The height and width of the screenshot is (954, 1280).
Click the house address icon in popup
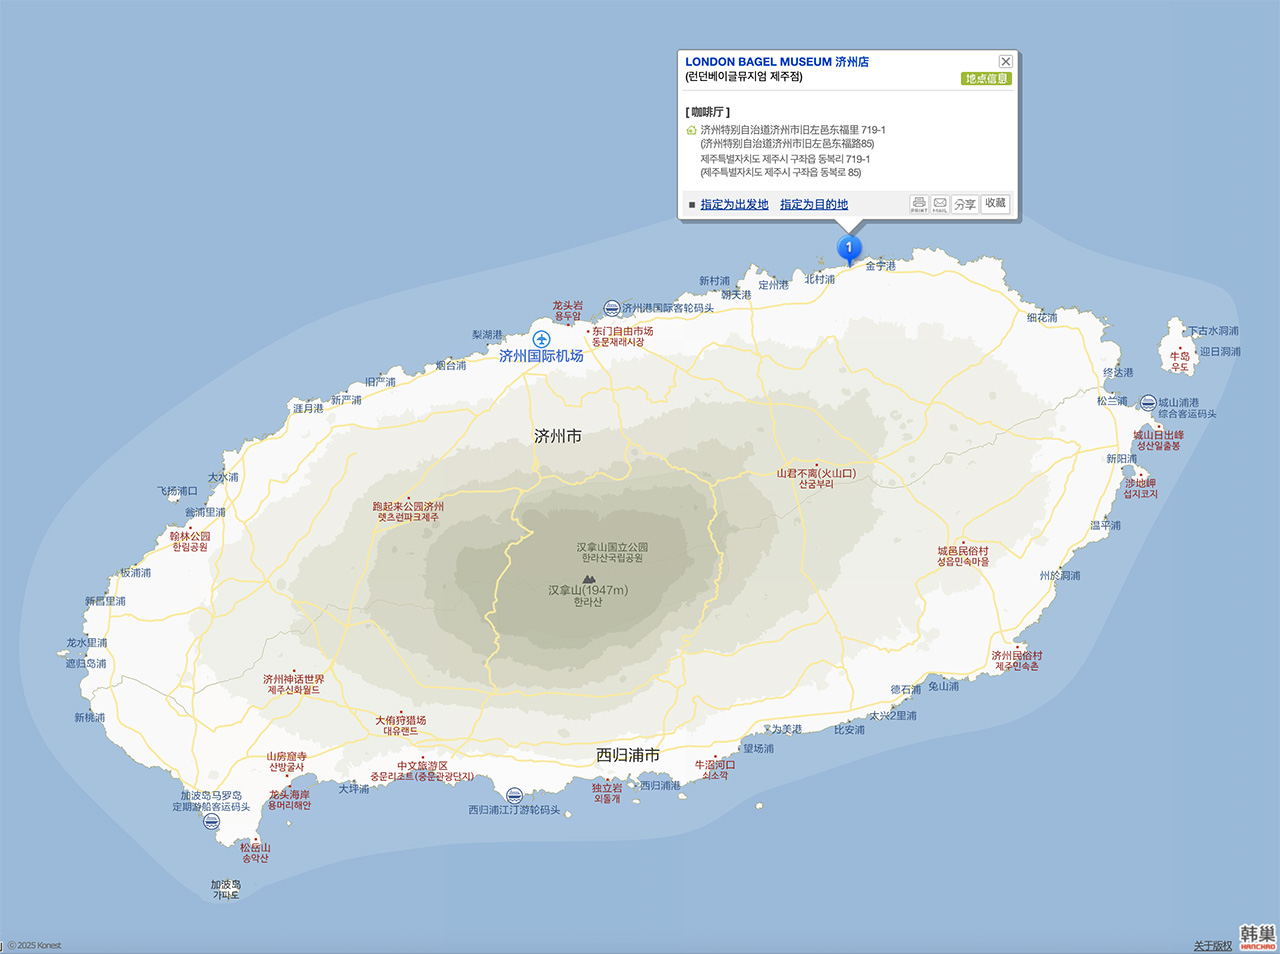pos(691,130)
